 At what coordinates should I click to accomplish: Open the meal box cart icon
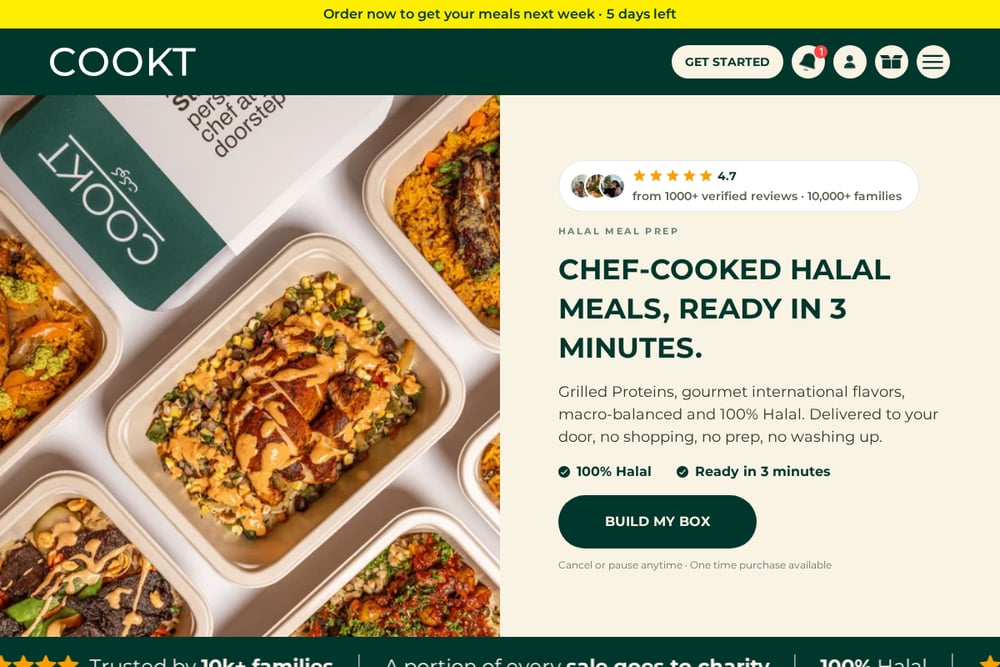tap(891, 62)
